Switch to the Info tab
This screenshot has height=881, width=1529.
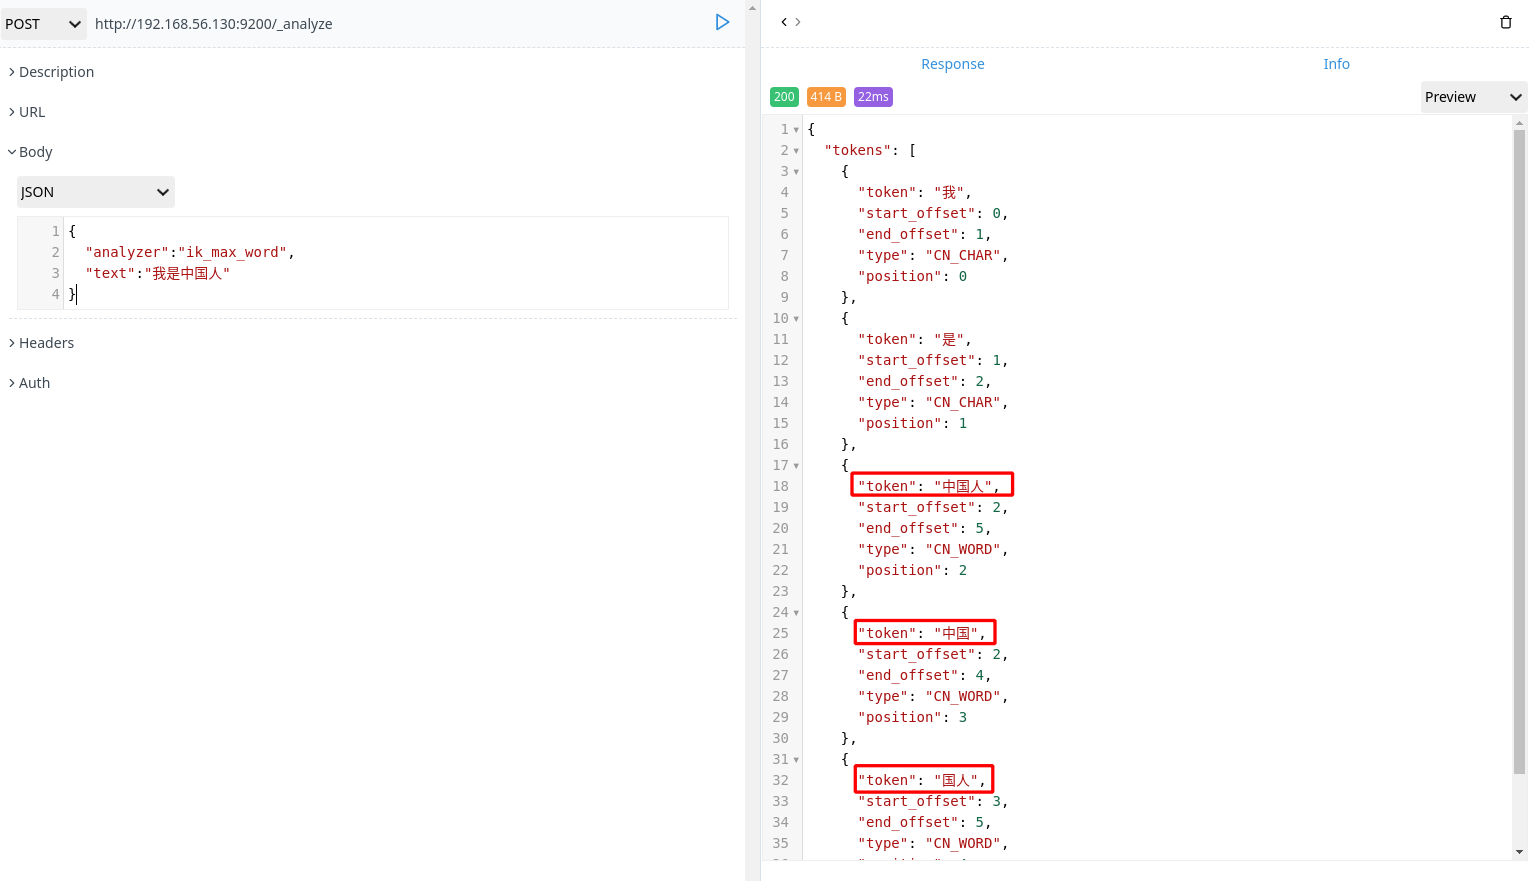point(1336,63)
